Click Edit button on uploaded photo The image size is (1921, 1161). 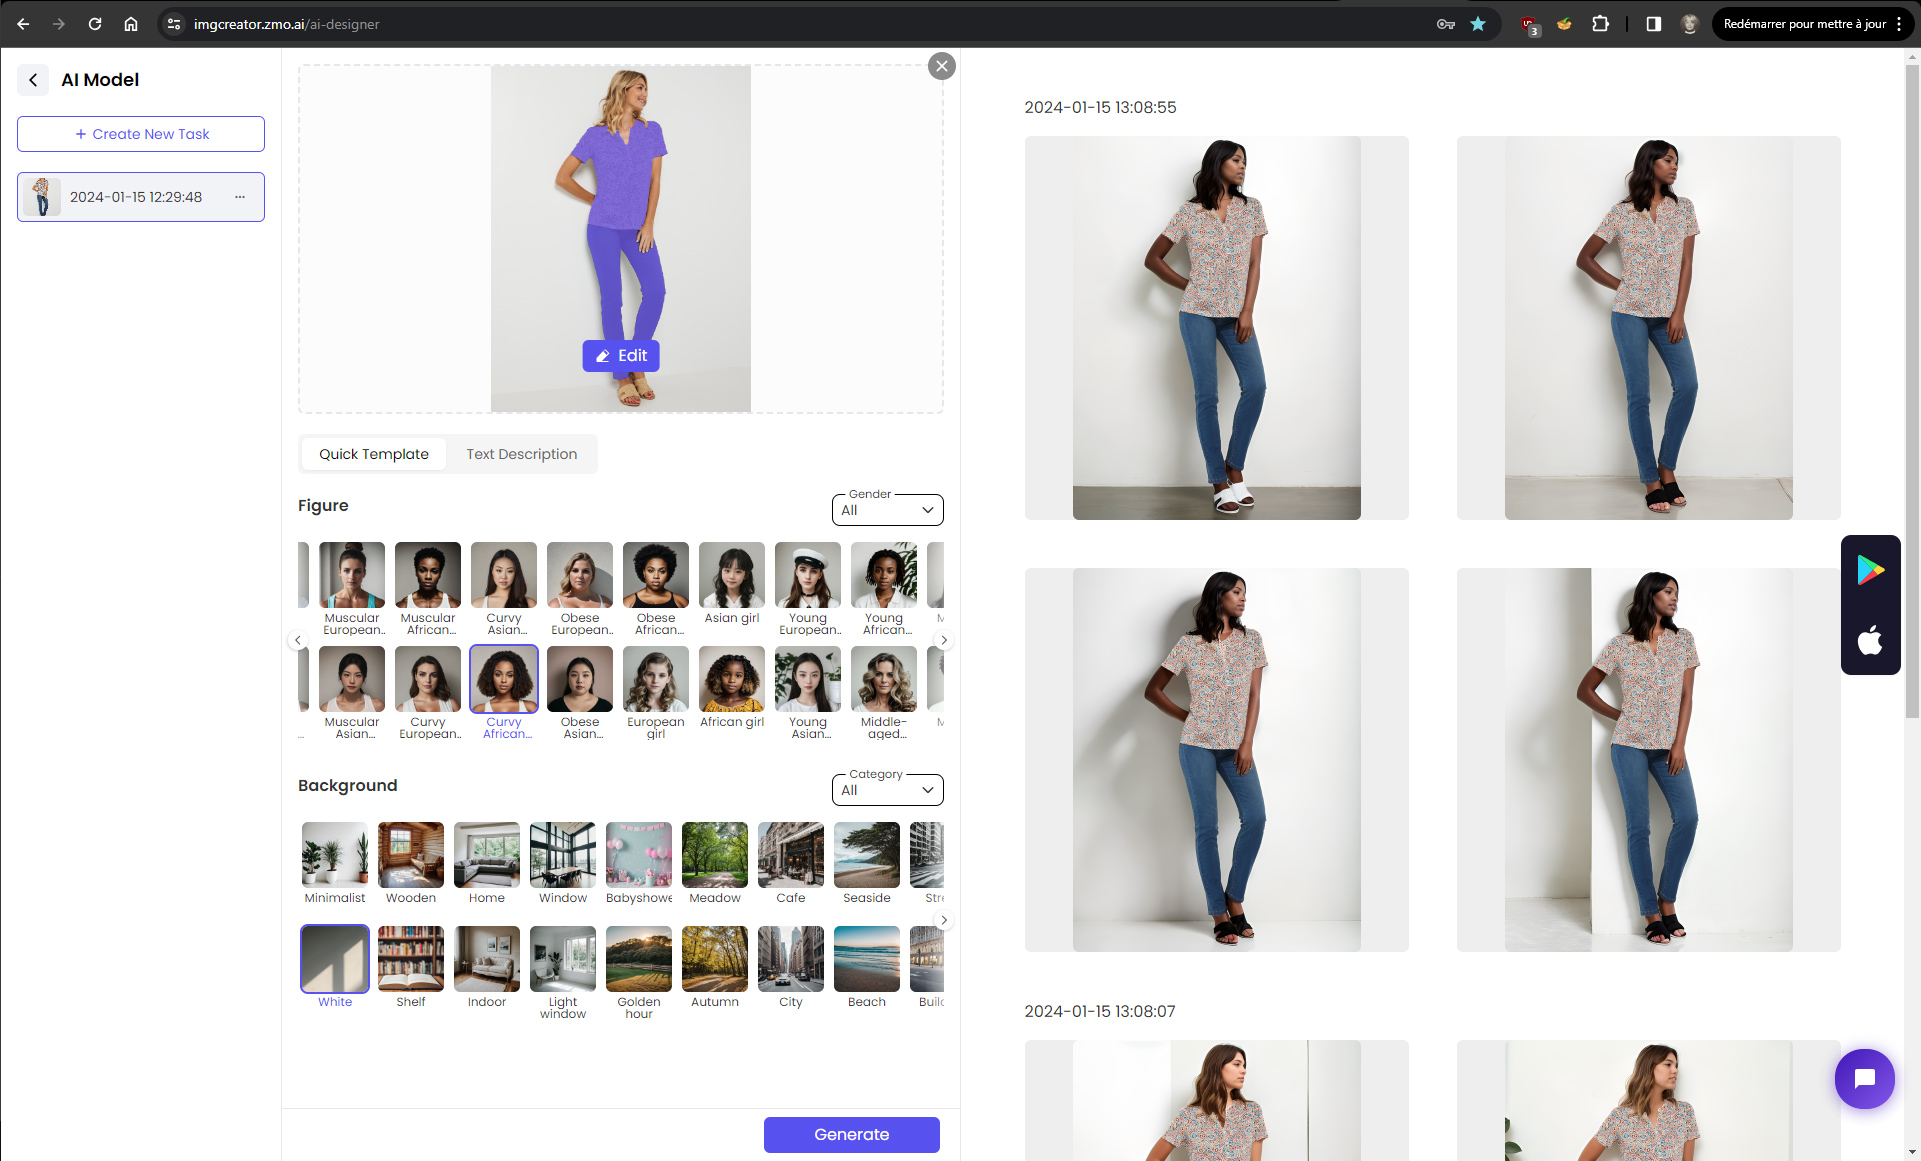click(621, 356)
